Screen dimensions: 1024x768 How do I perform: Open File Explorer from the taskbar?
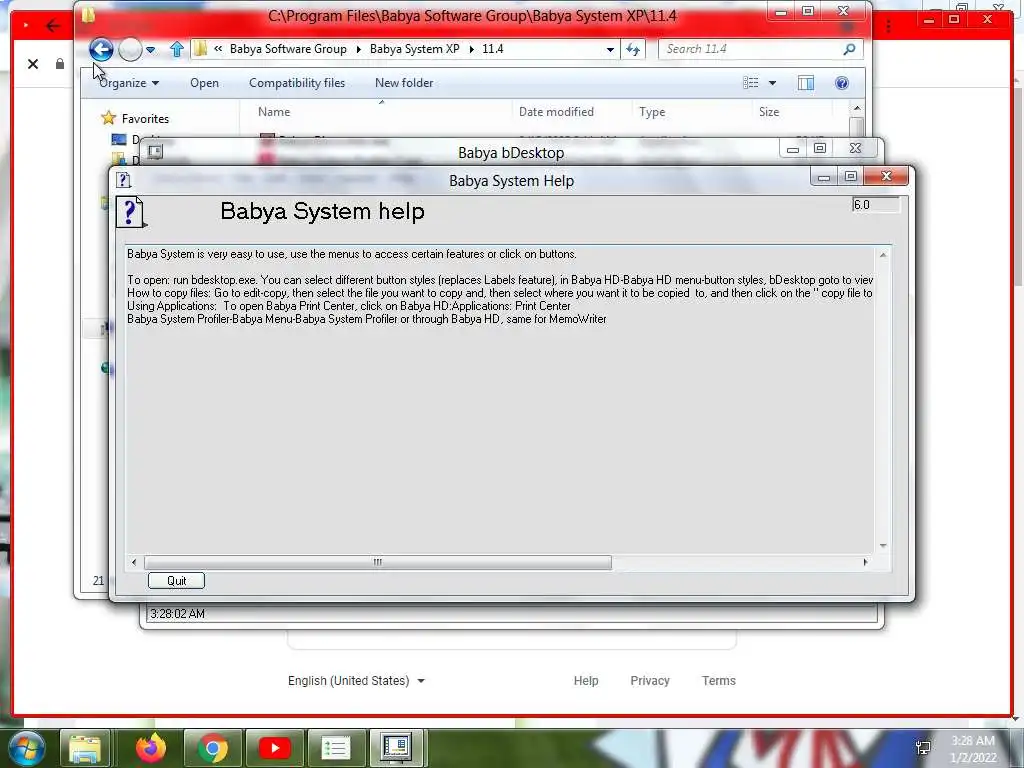click(85, 748)
